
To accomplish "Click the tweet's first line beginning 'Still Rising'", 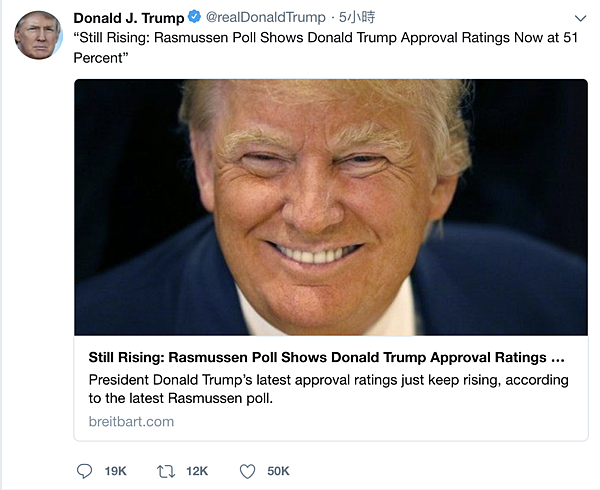I will [x=325, y=37].
